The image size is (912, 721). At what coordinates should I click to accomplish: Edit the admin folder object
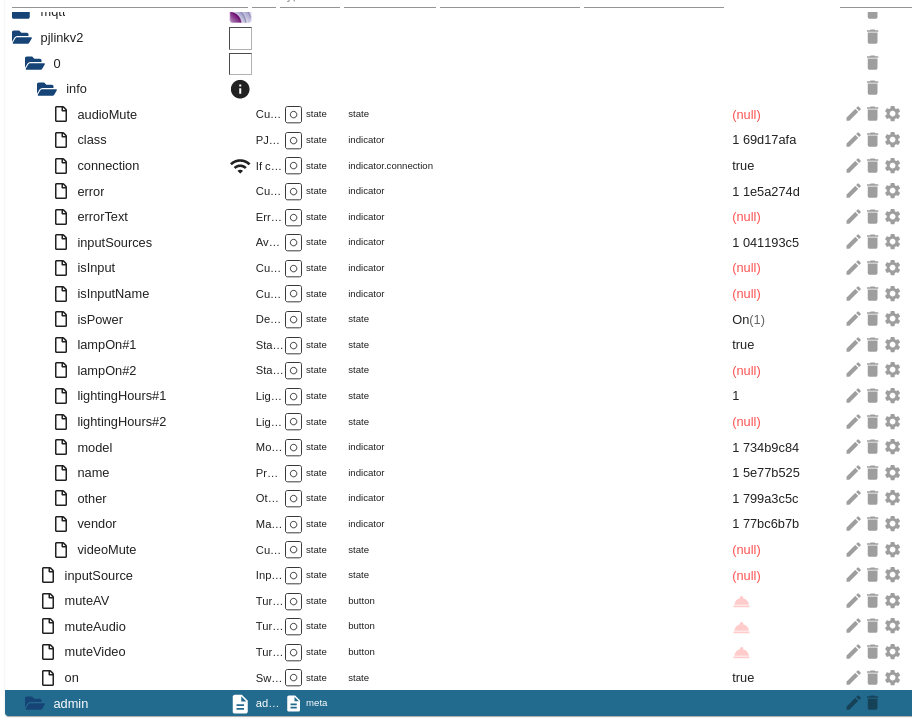coord(853,703)
